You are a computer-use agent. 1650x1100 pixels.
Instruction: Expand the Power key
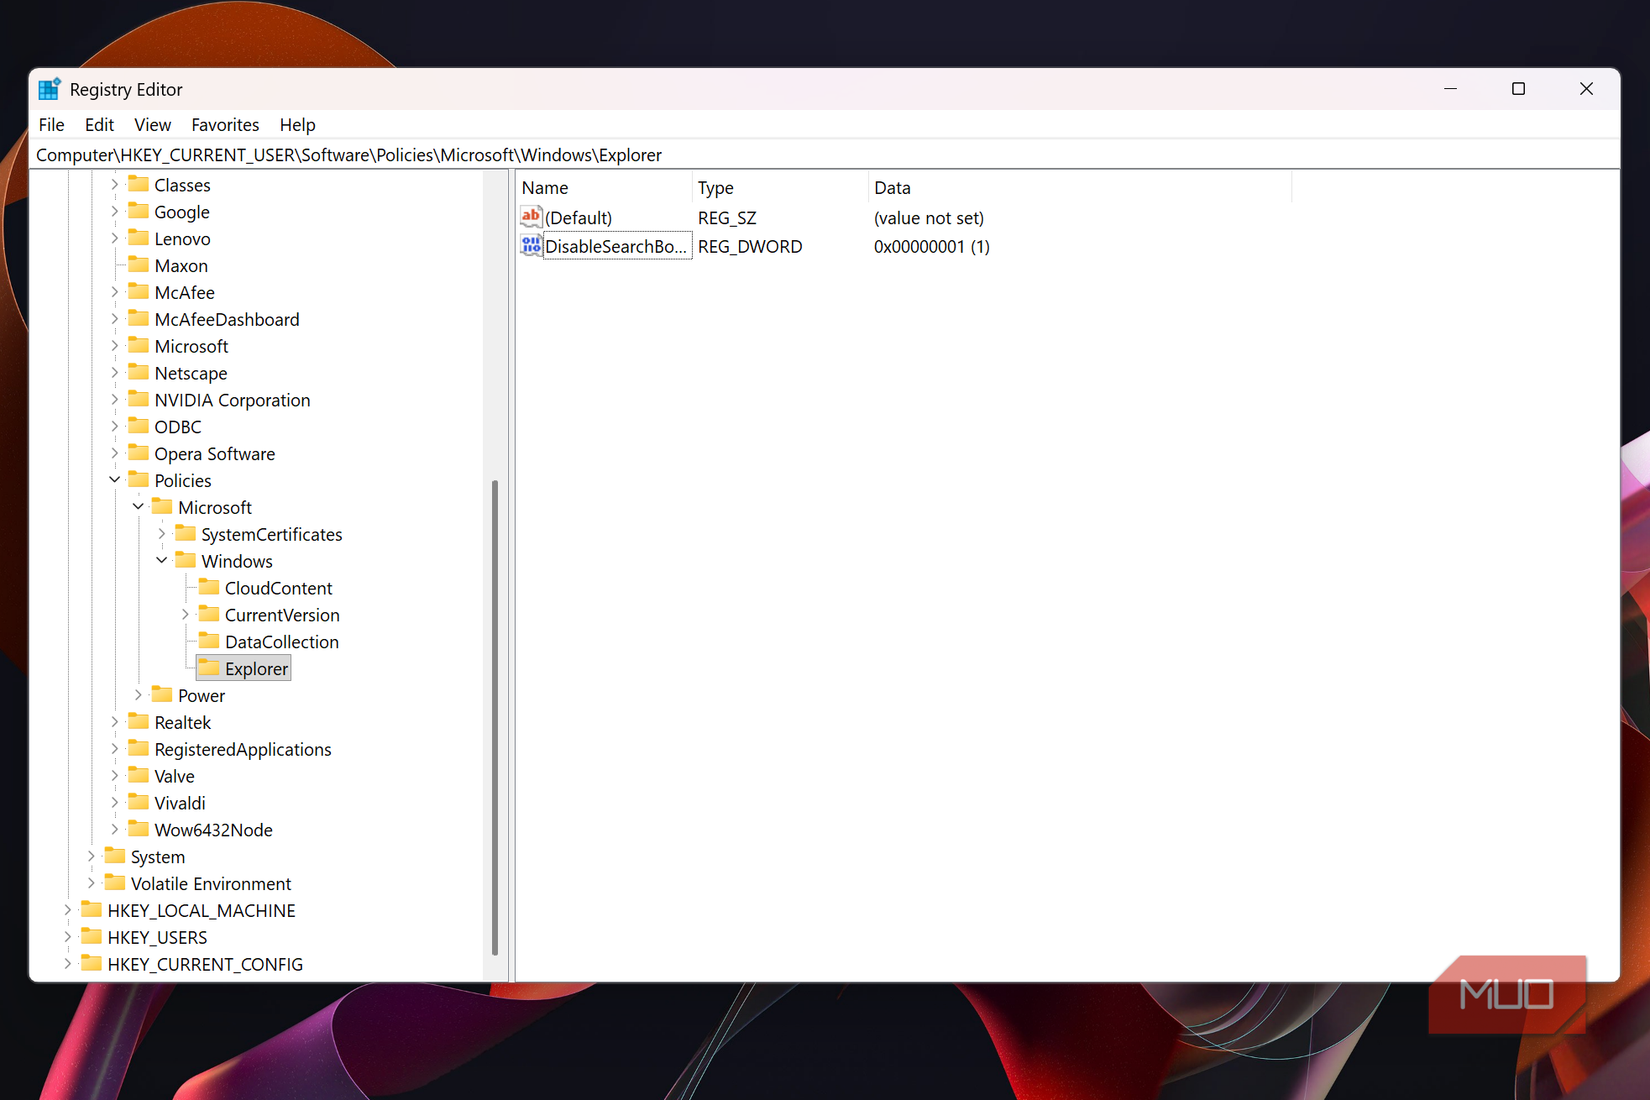coord(138,695)
